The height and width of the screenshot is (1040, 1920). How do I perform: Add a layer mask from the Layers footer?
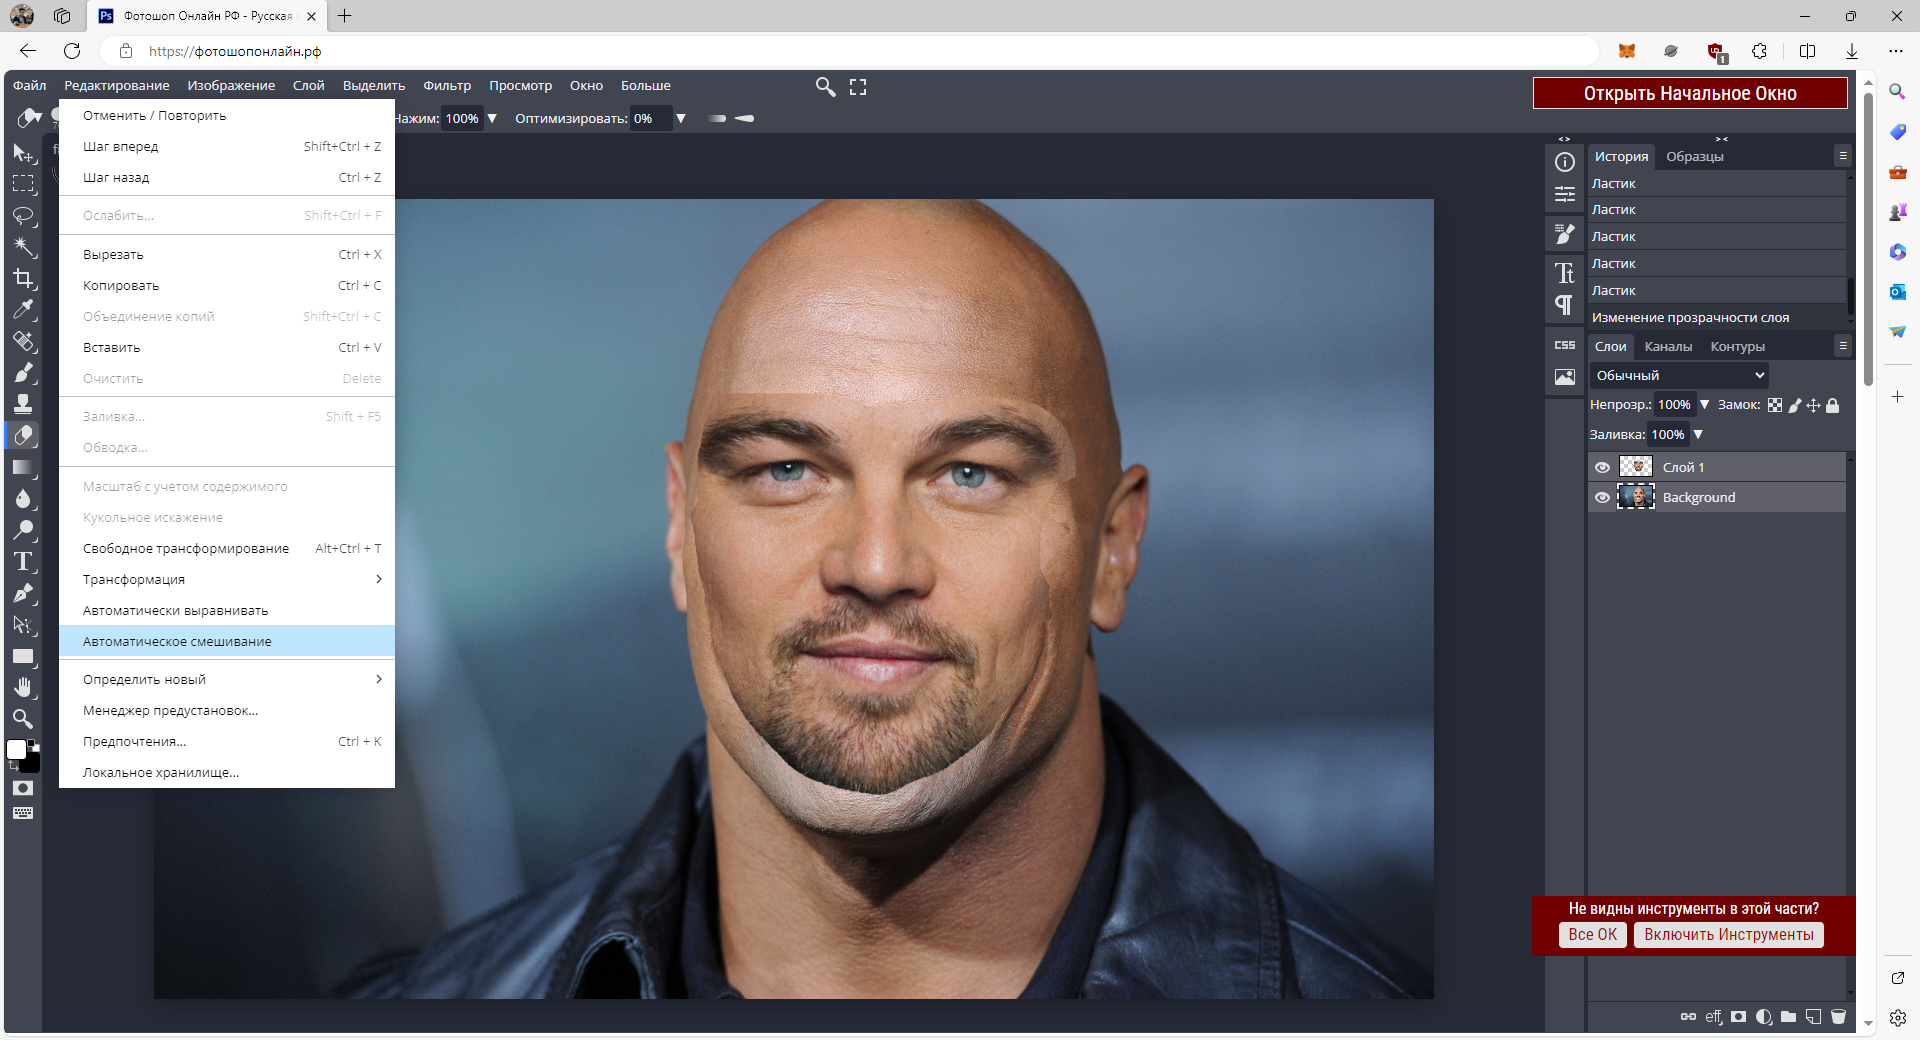[1739, 1017]
